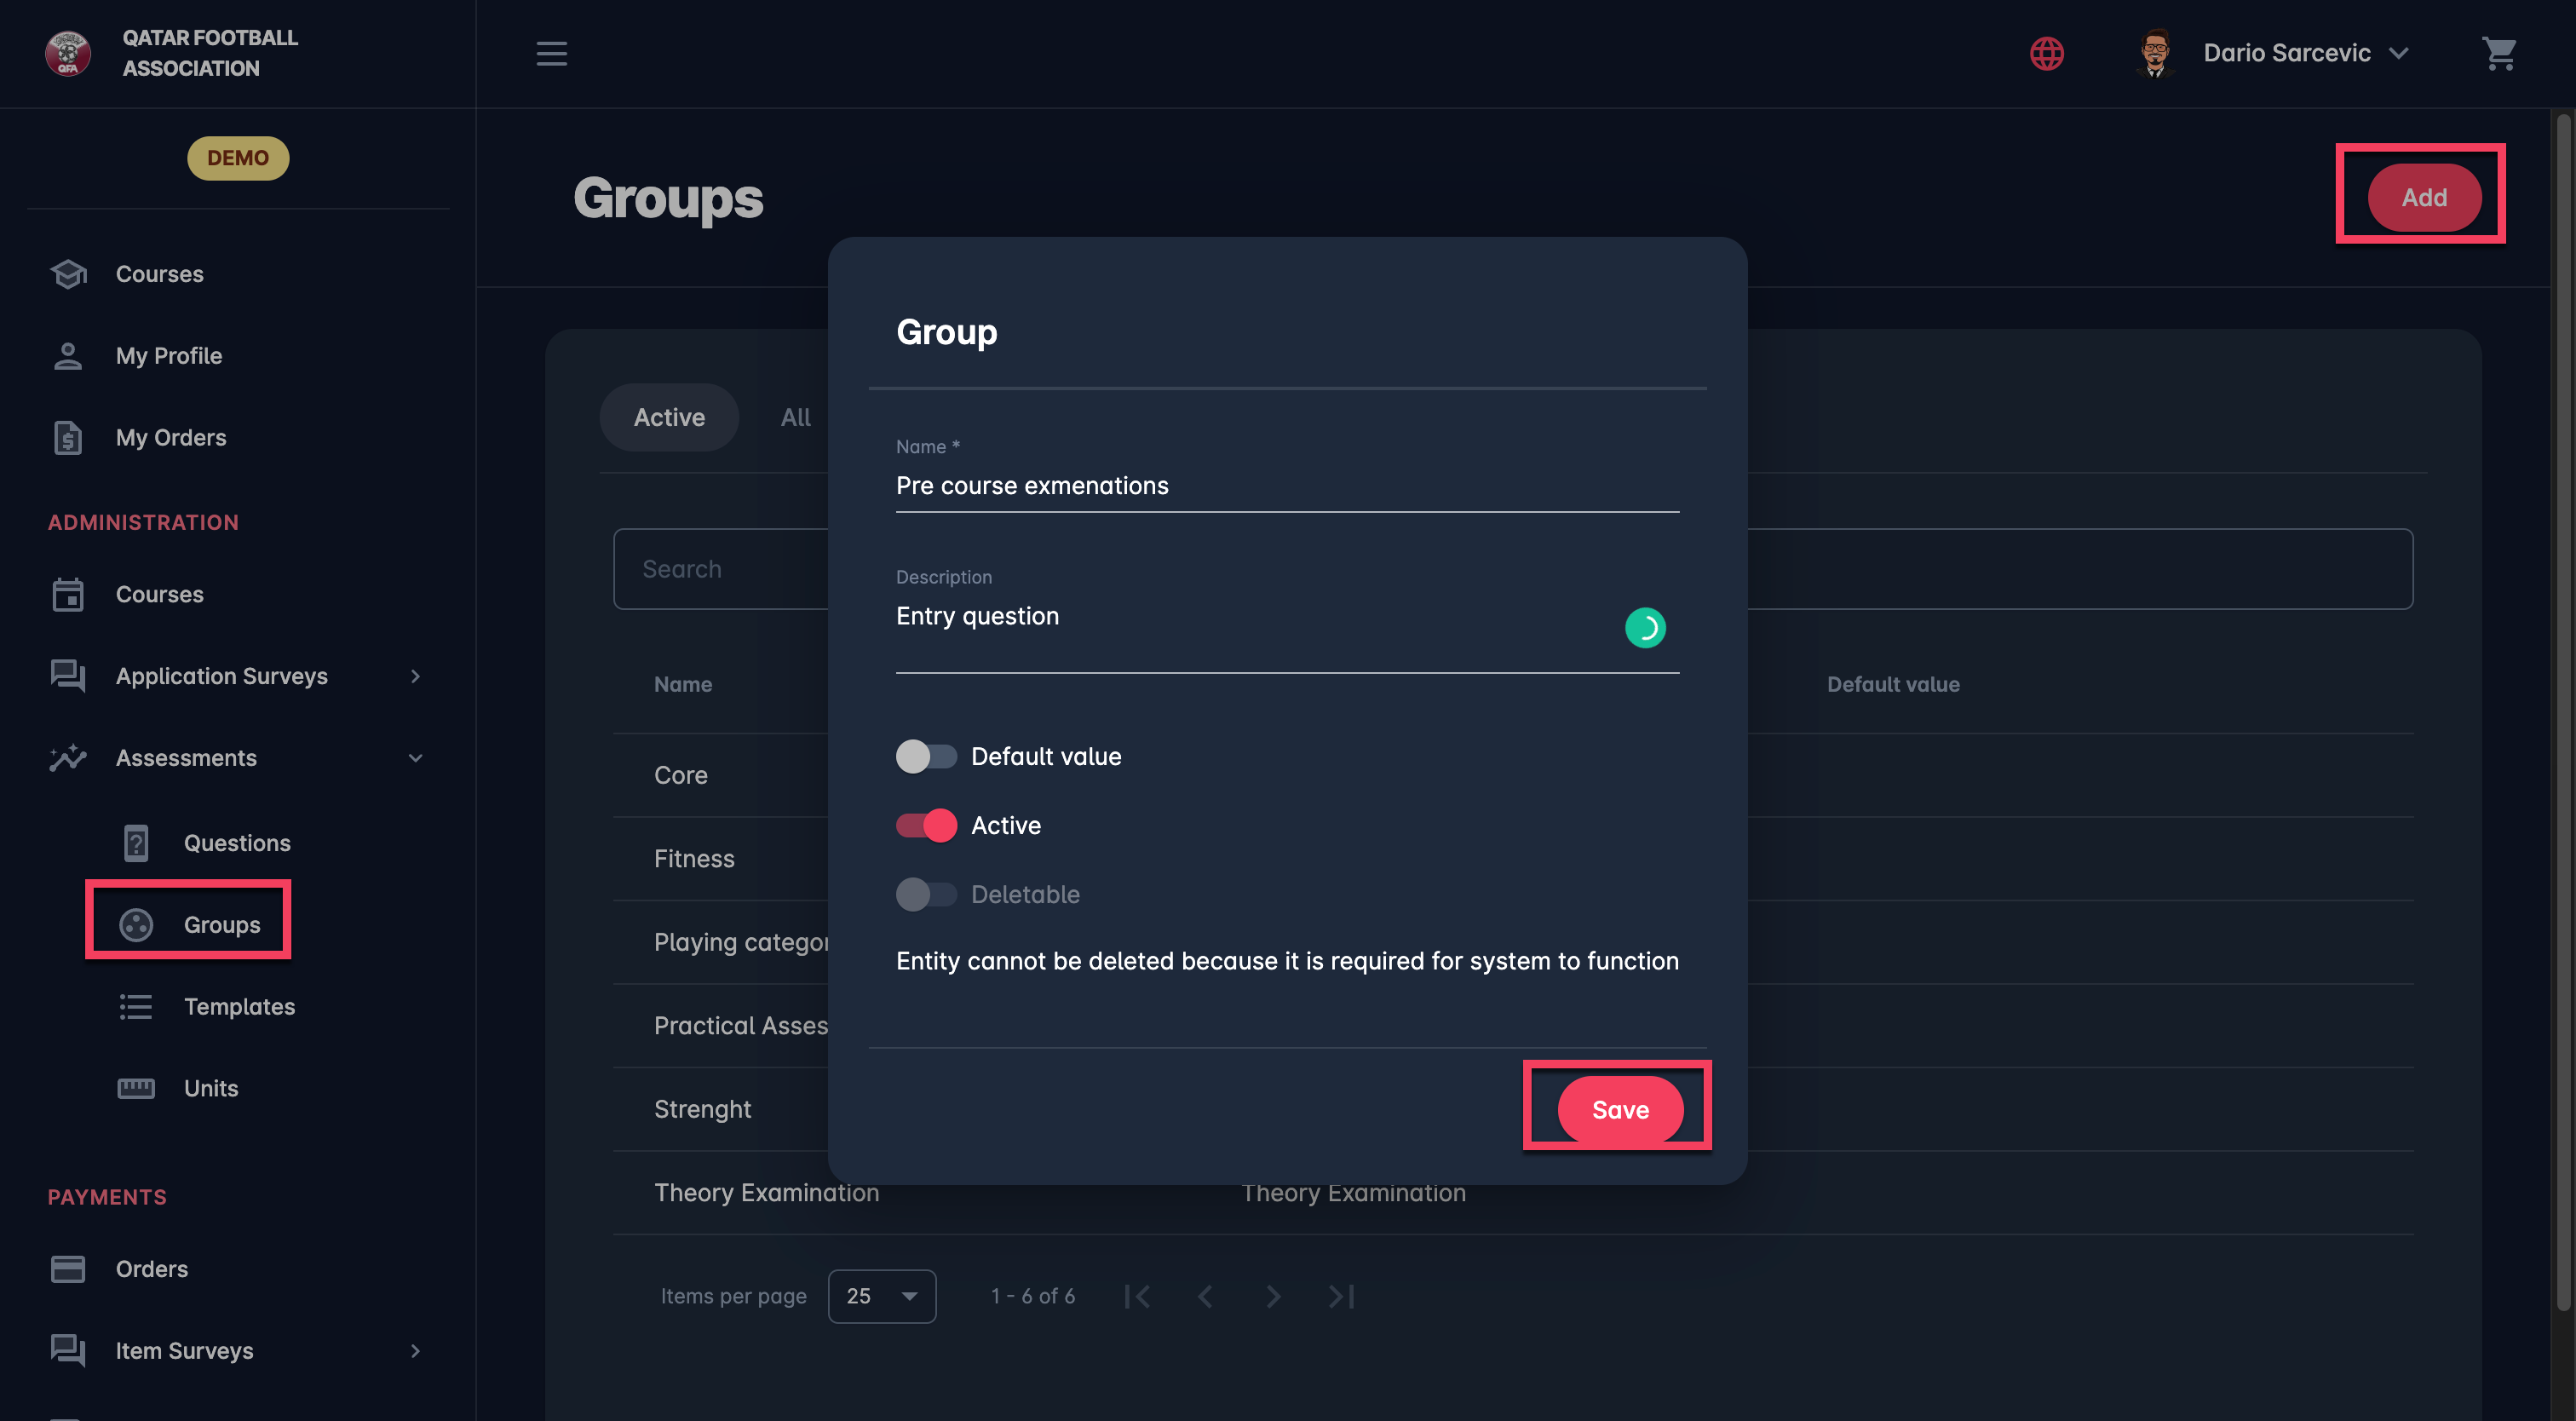This screenshot has height=1421, width=2576.
Task: Open the items per page dropdown
Action: (881, 1296)
